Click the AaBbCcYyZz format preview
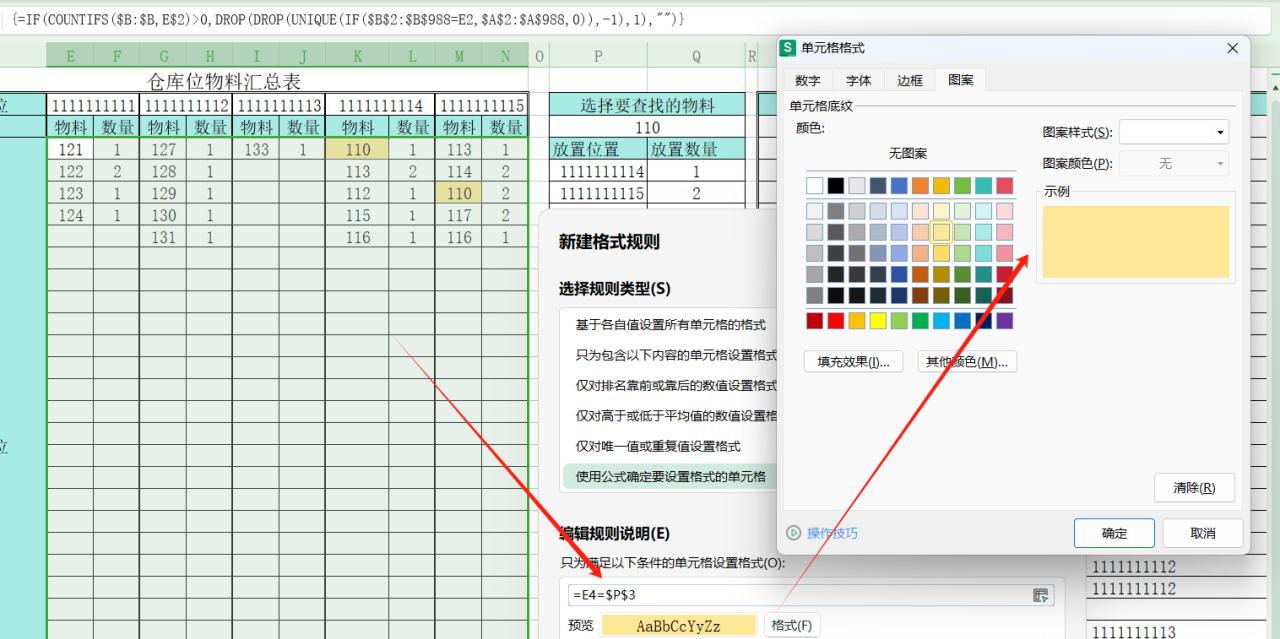The image size is (1280, 639). 679,626
